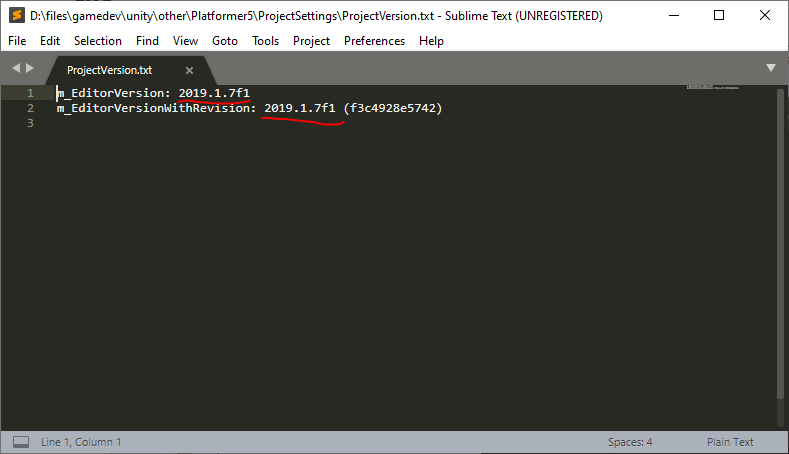Viewport: 789px width, 454px height.
Task: Open the Preferences menu
Action: point(374,41)
